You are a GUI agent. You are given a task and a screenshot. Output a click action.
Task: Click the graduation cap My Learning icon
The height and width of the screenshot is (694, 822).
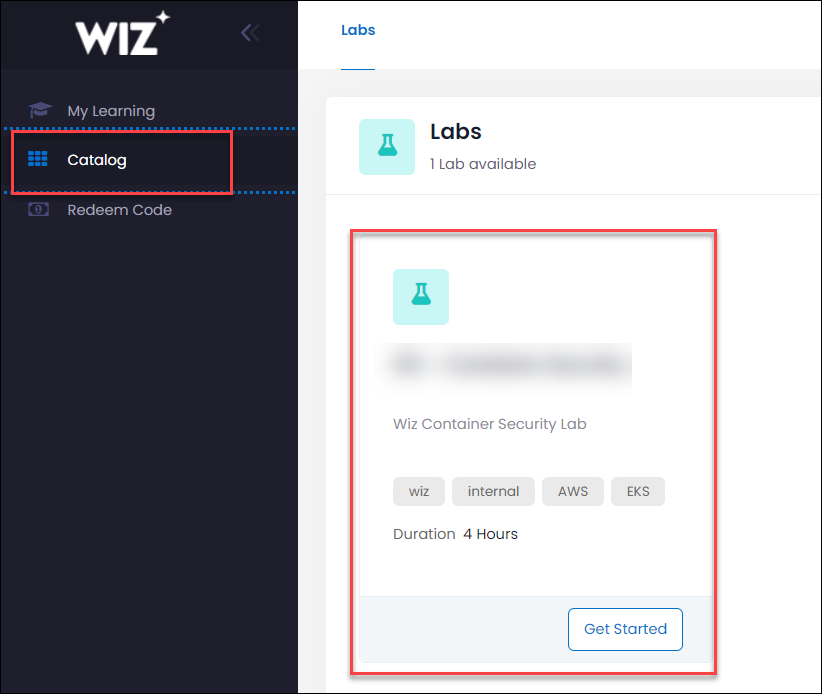tap(40, 110)
